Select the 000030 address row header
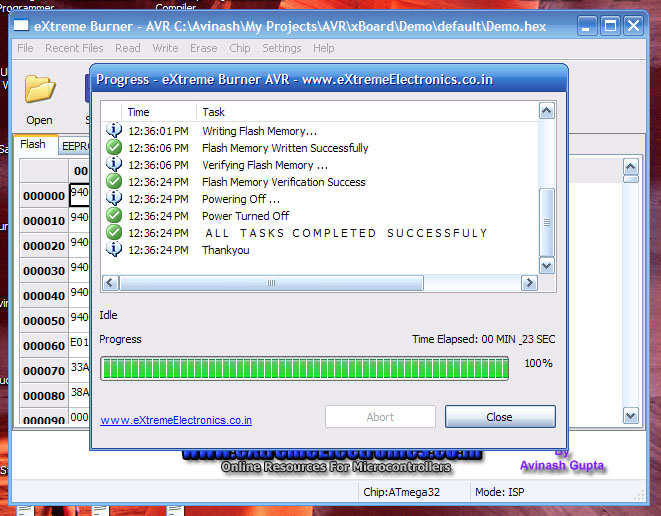This screenshot has width=661, height=516. (x=44, y=271)
